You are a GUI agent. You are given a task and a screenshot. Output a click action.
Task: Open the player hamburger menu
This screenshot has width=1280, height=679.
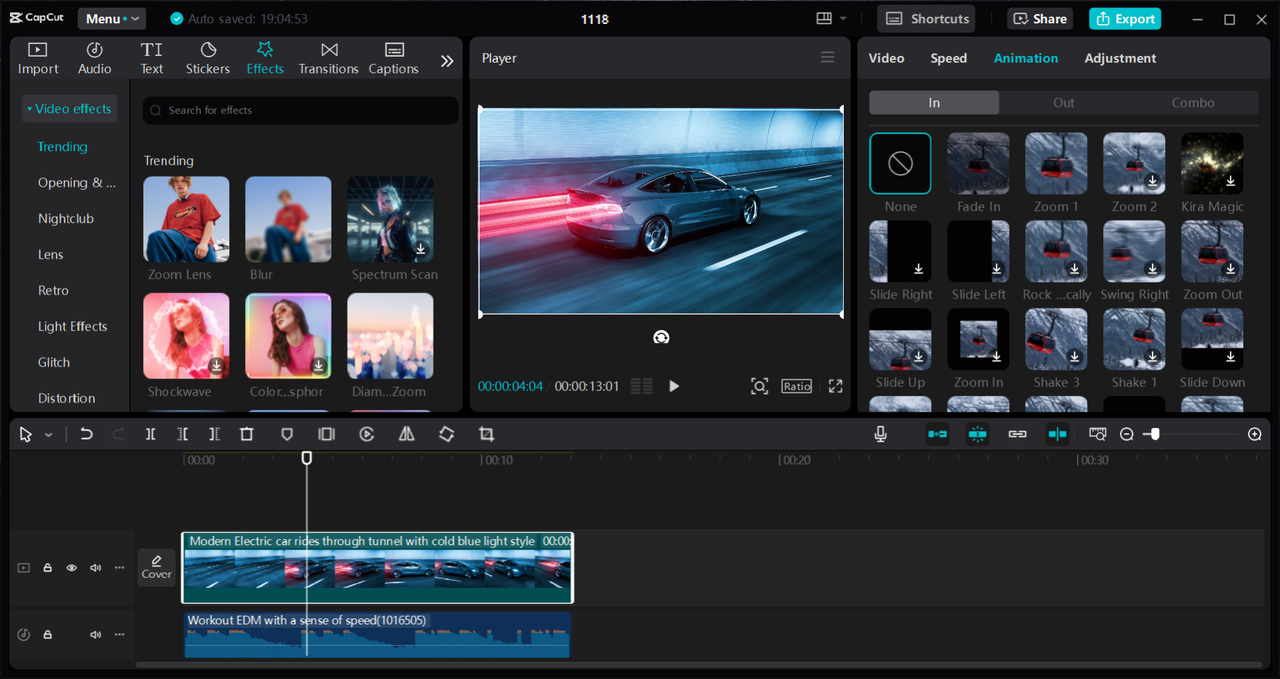point(828,58)
